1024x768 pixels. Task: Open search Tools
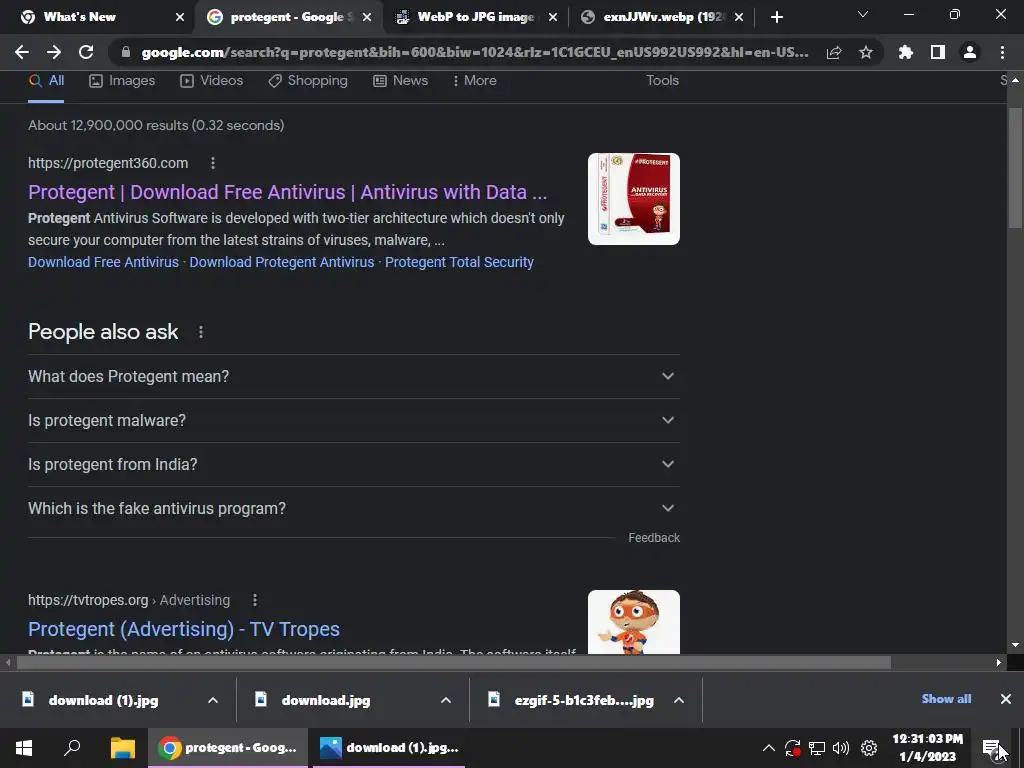[662, 80]
